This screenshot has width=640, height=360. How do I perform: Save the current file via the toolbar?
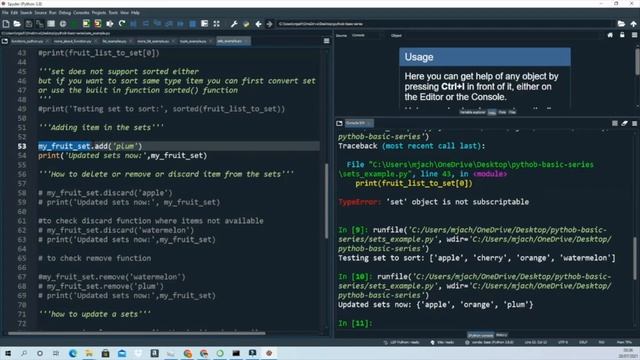(x=29, y=24)
